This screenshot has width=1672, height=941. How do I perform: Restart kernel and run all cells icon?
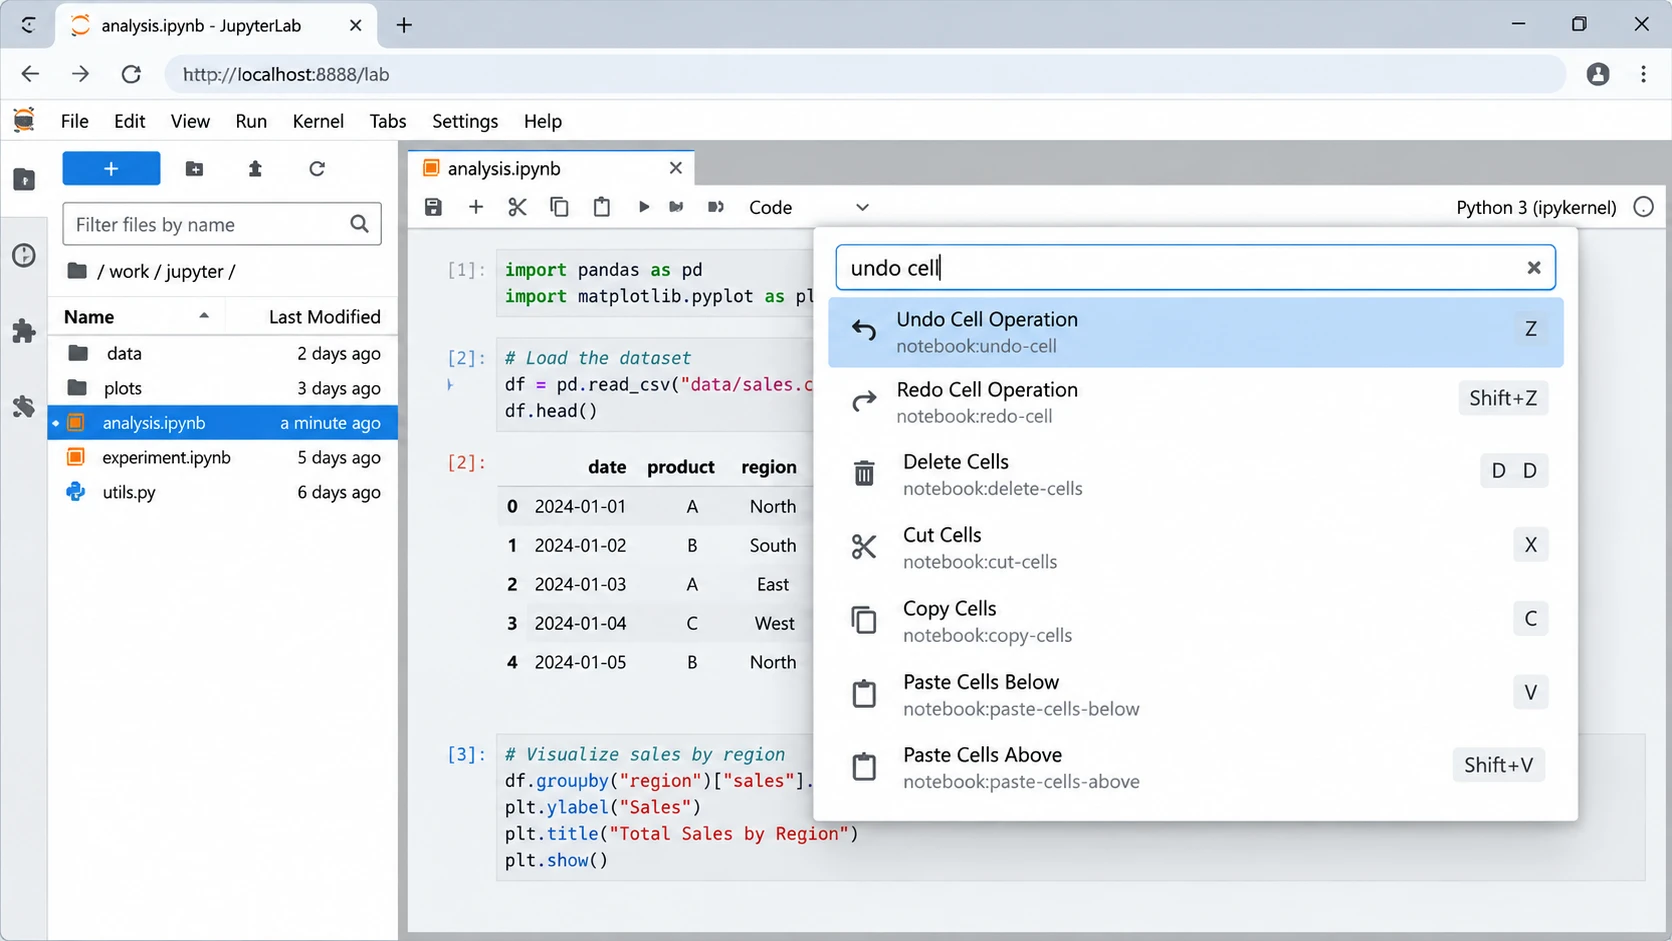point(716,207)
